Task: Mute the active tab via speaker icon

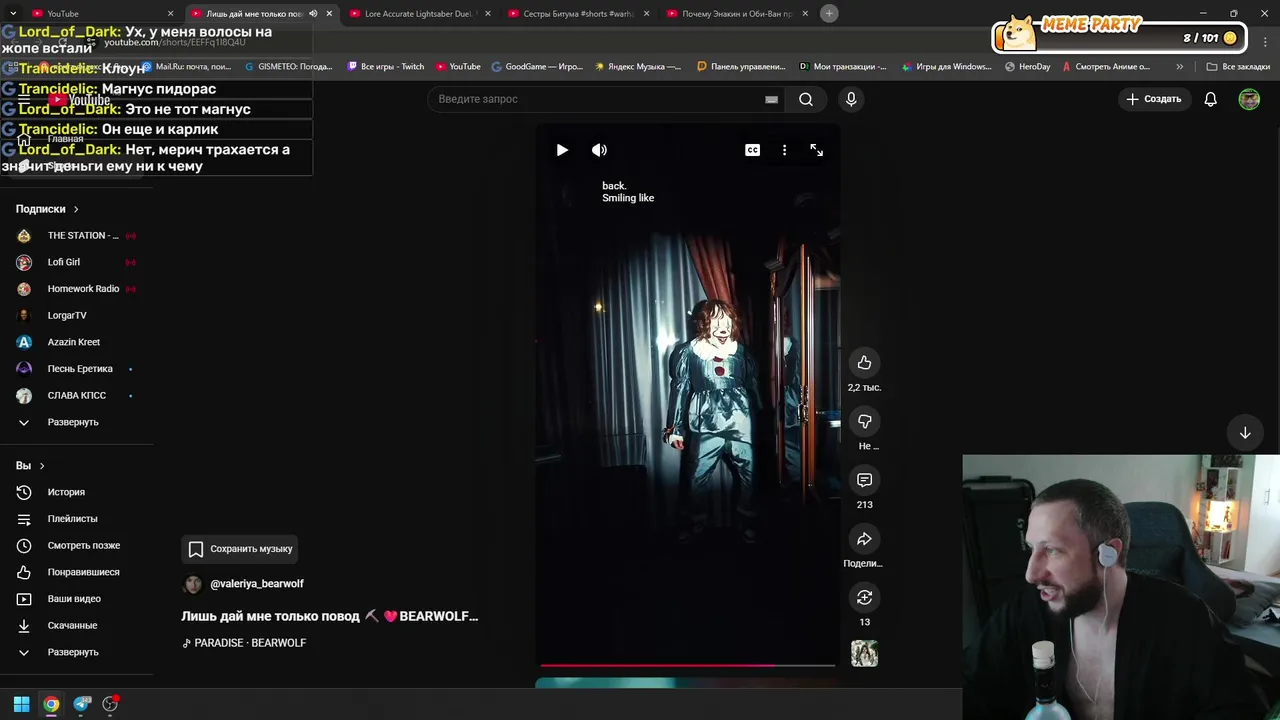Action: (313, 14)
